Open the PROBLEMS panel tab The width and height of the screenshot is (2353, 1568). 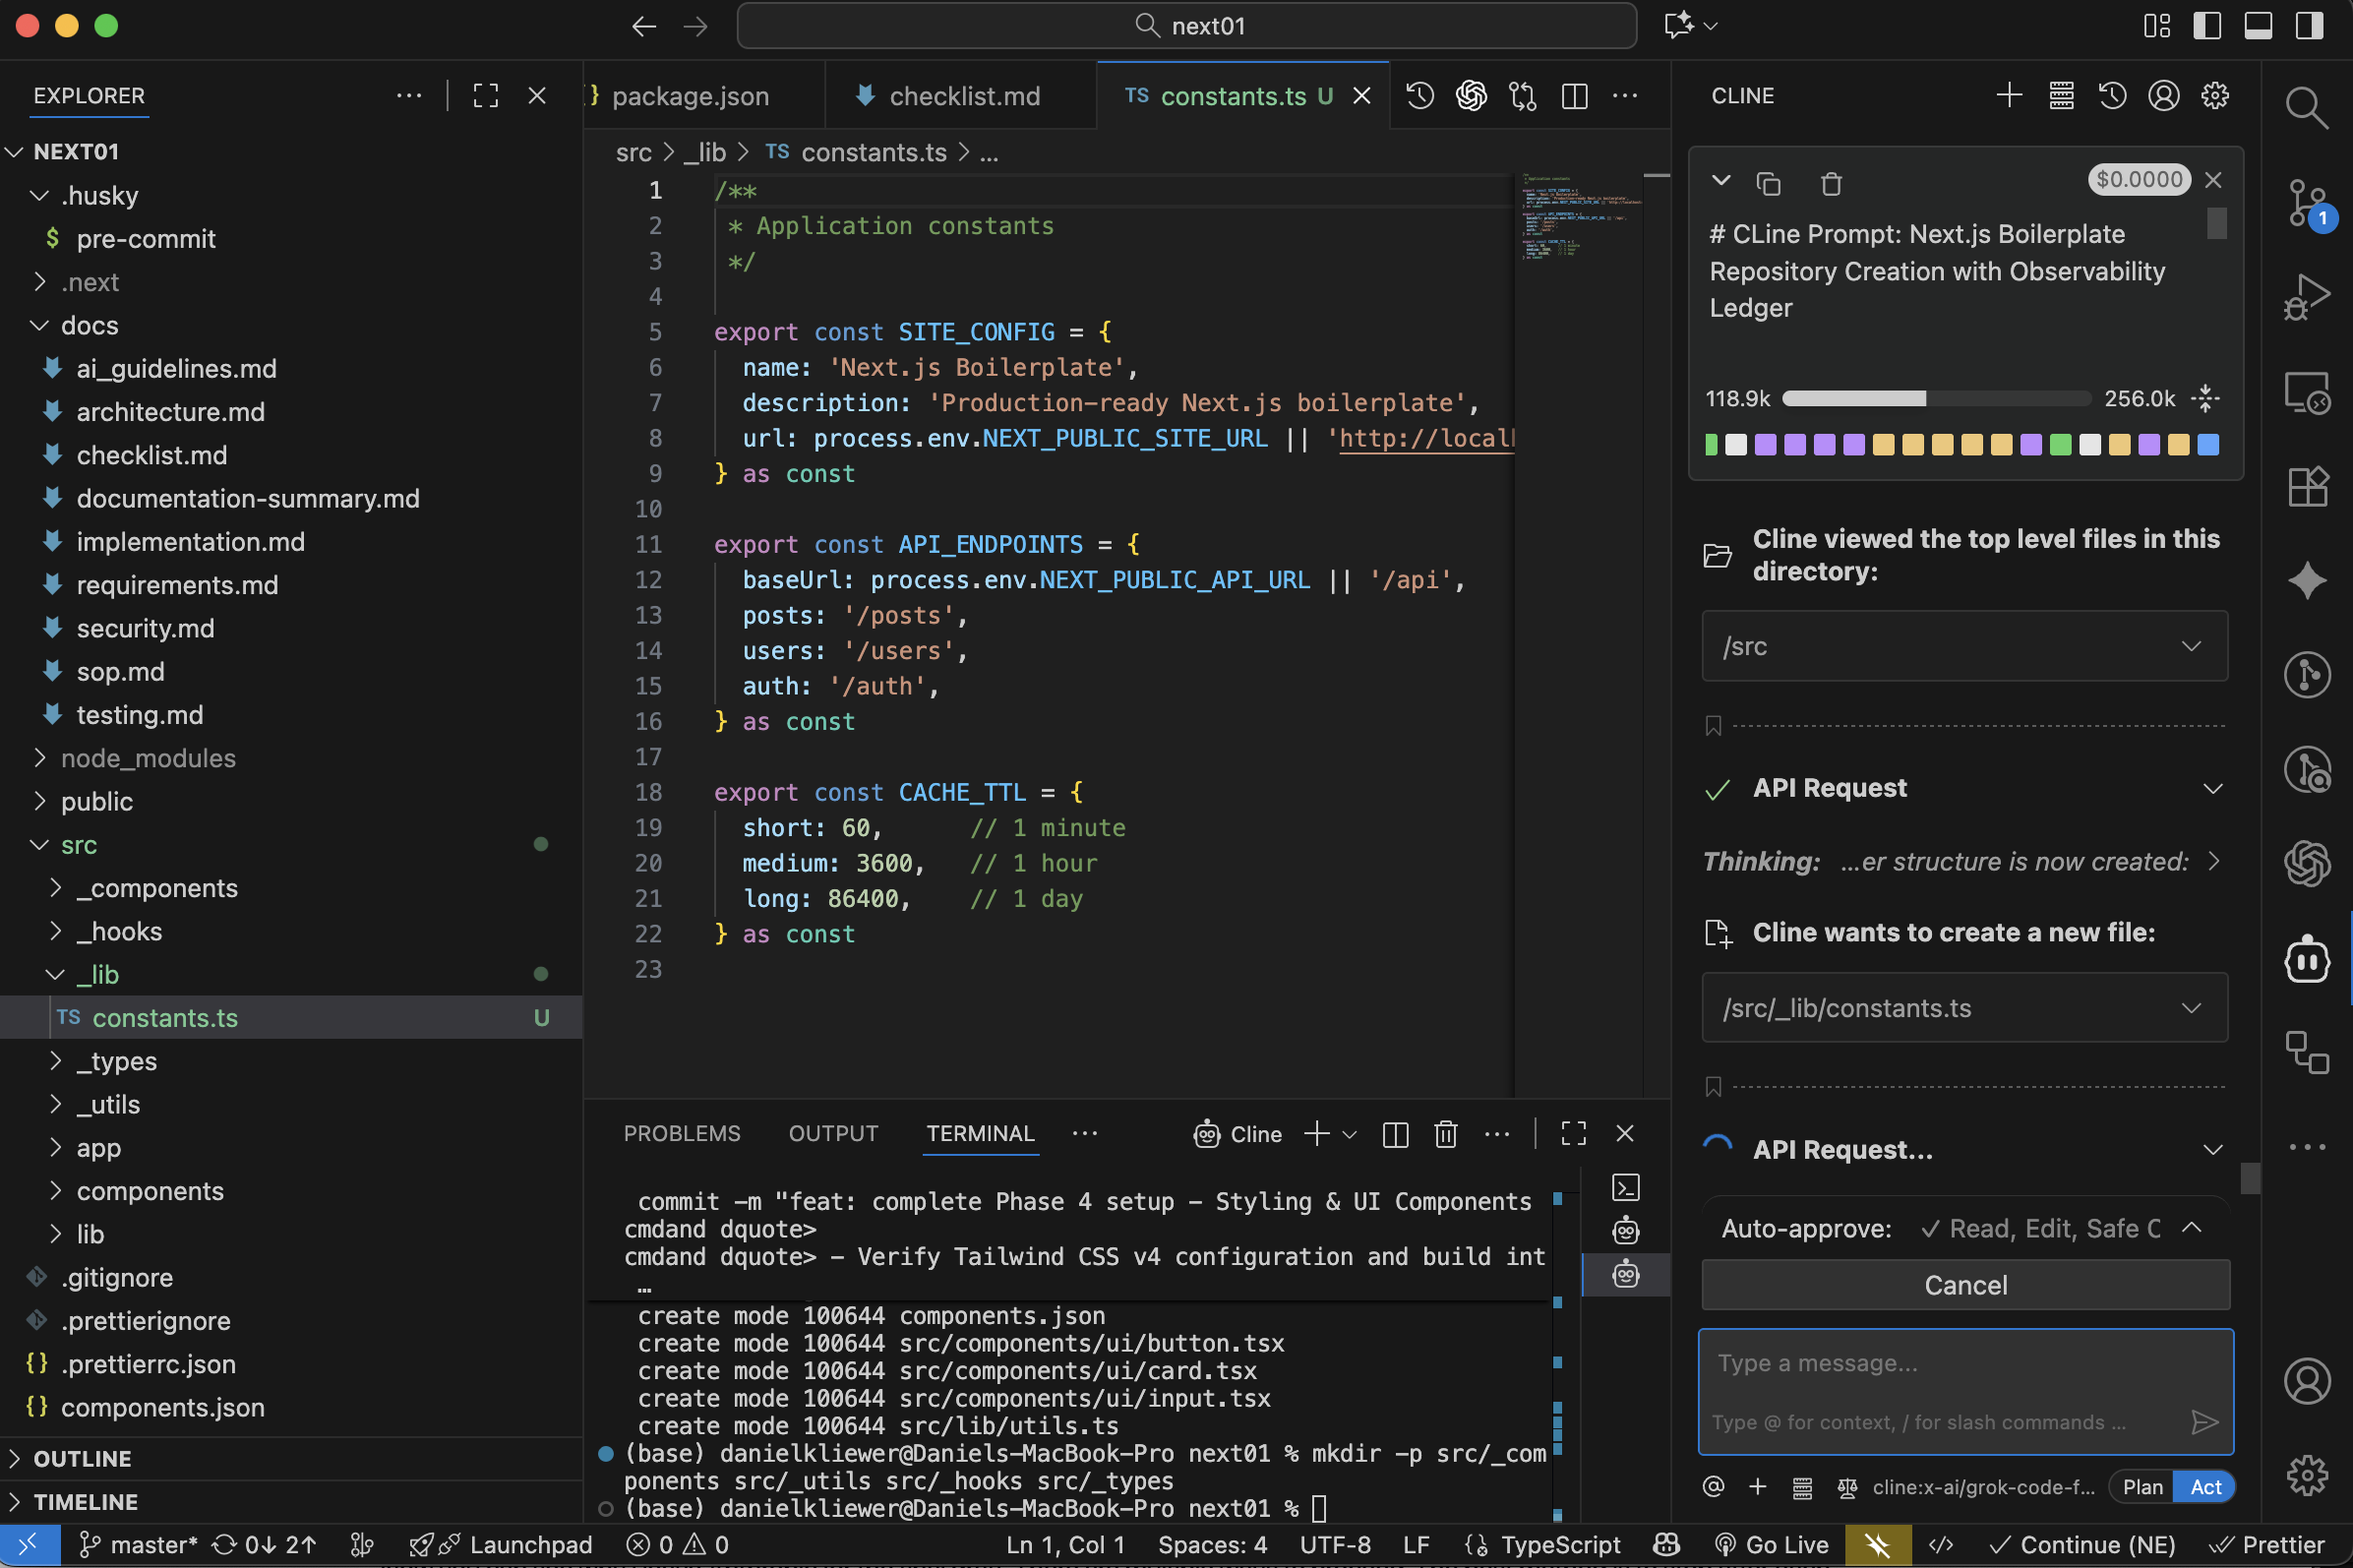coord(682,1133)
